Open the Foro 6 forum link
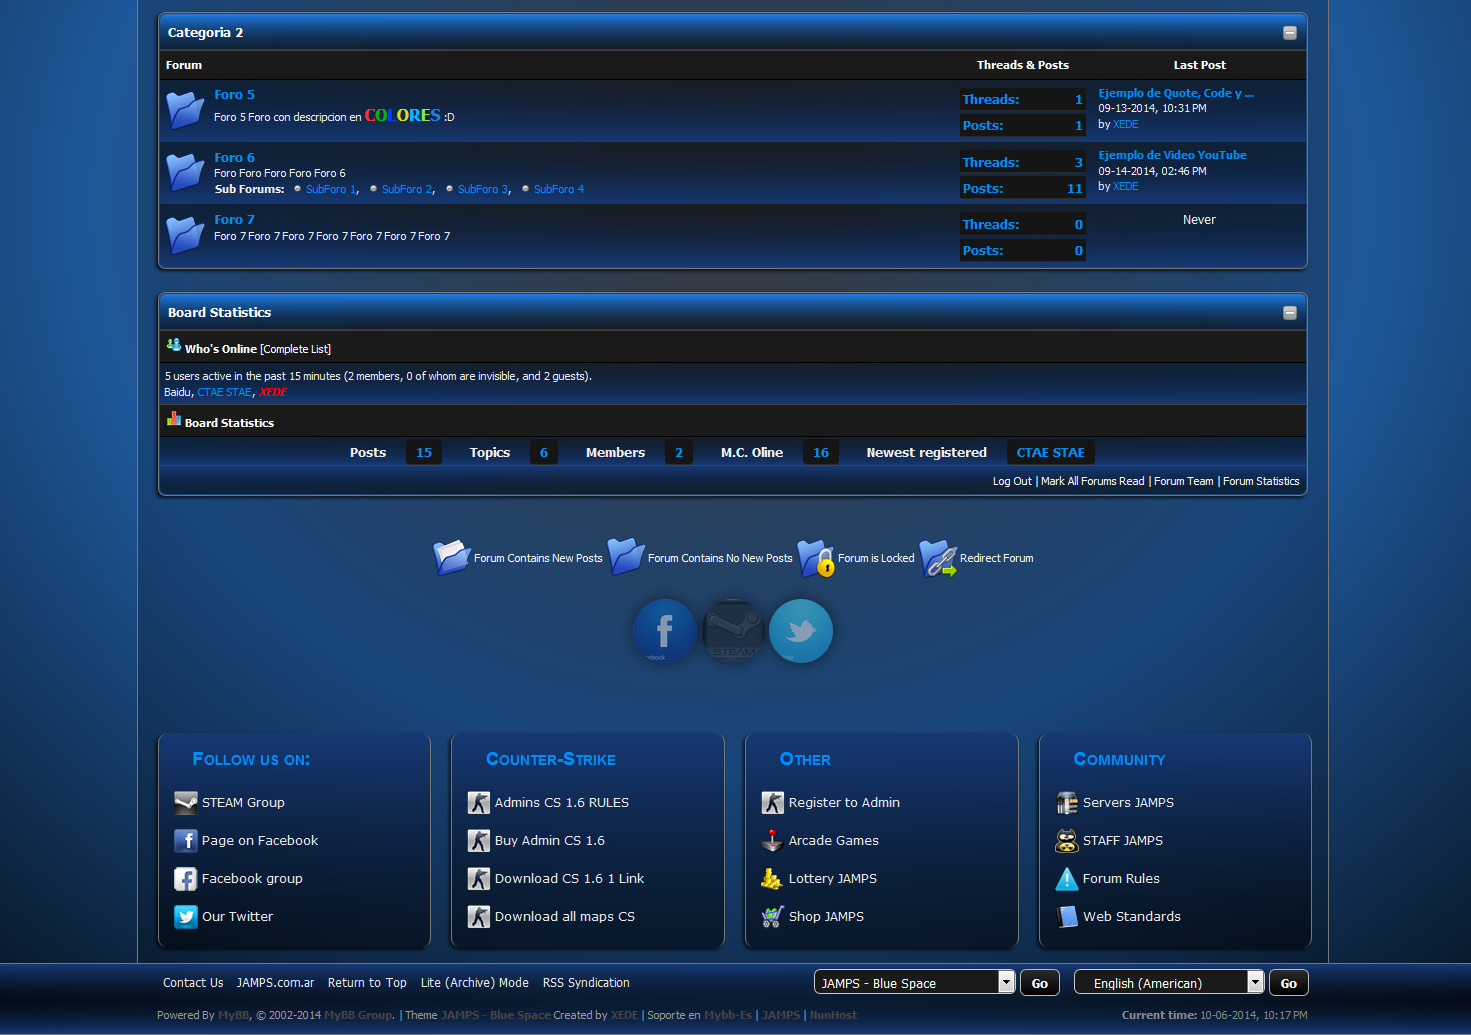Screen dimensions: 1471x1035 click(234, 157)
